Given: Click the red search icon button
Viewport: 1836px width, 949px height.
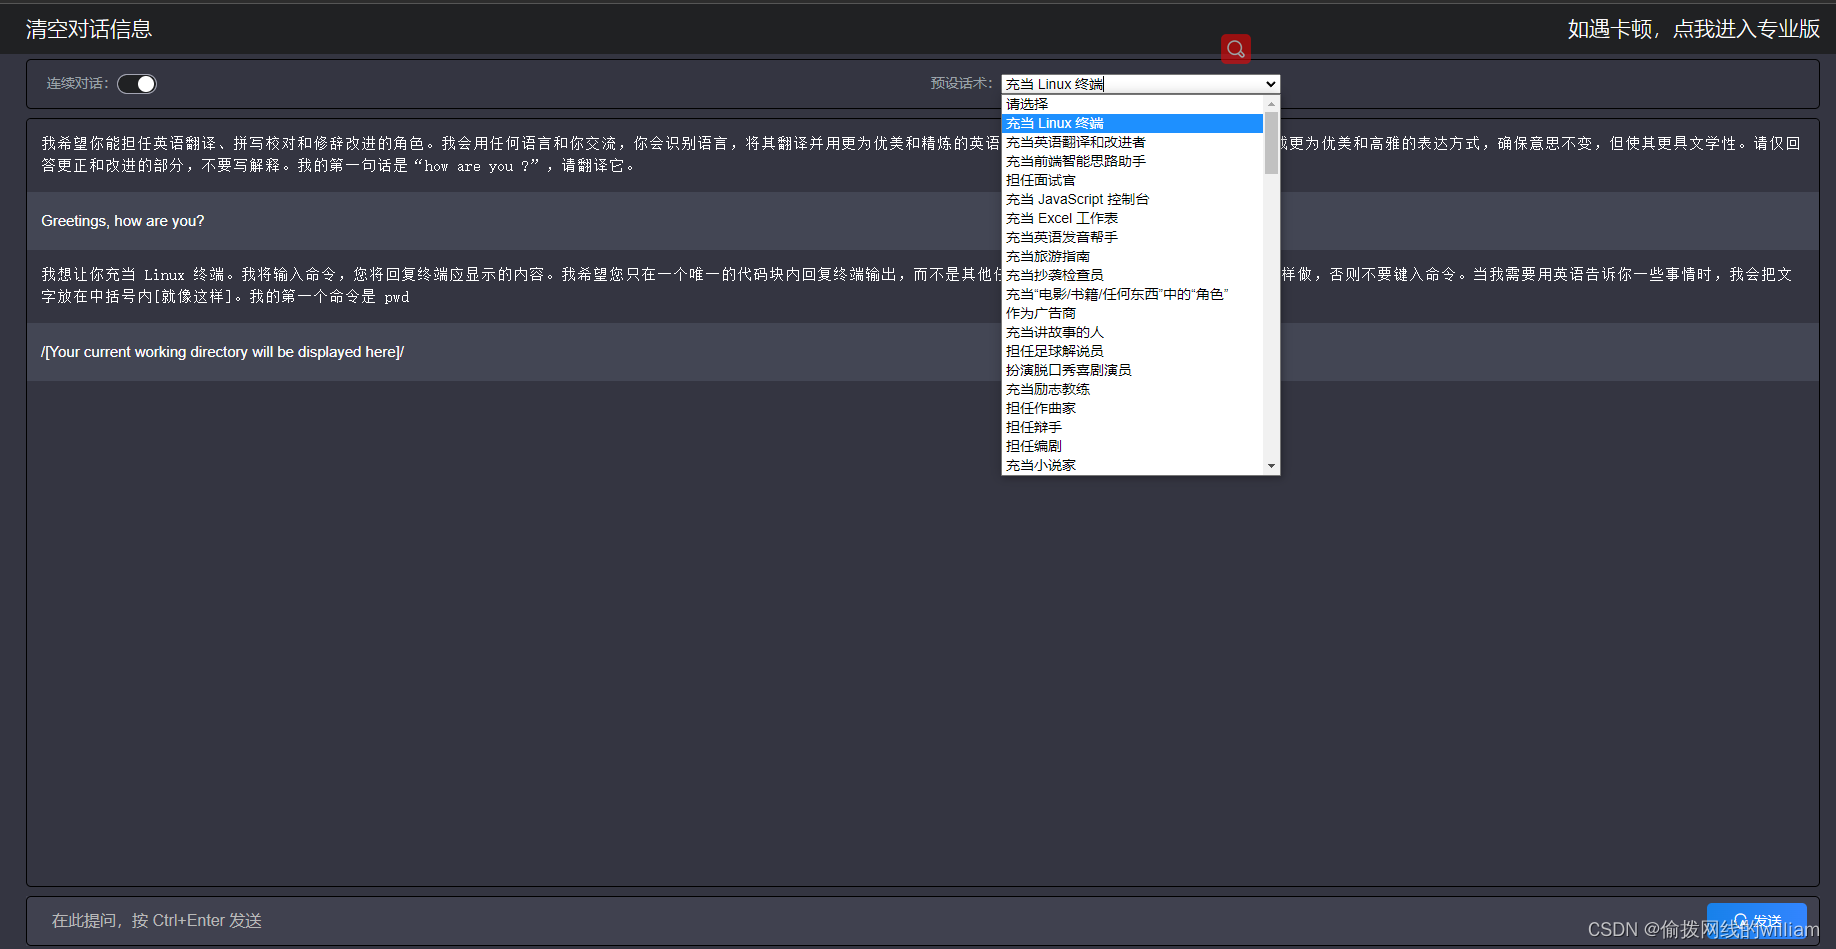Looking at the screenshot, I should (x=1236, y=49).
